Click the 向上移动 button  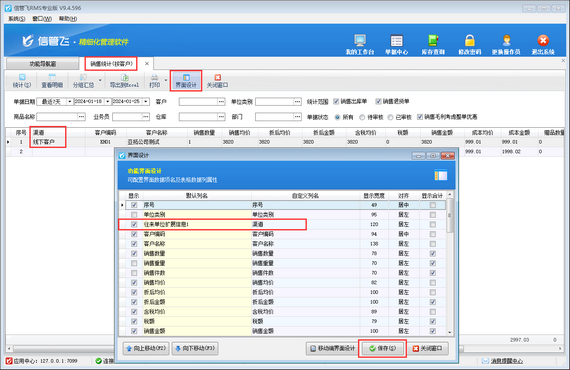tap(146, 348)
